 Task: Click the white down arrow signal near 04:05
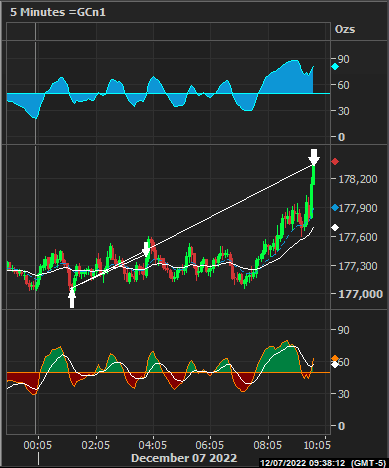point(146,249)
